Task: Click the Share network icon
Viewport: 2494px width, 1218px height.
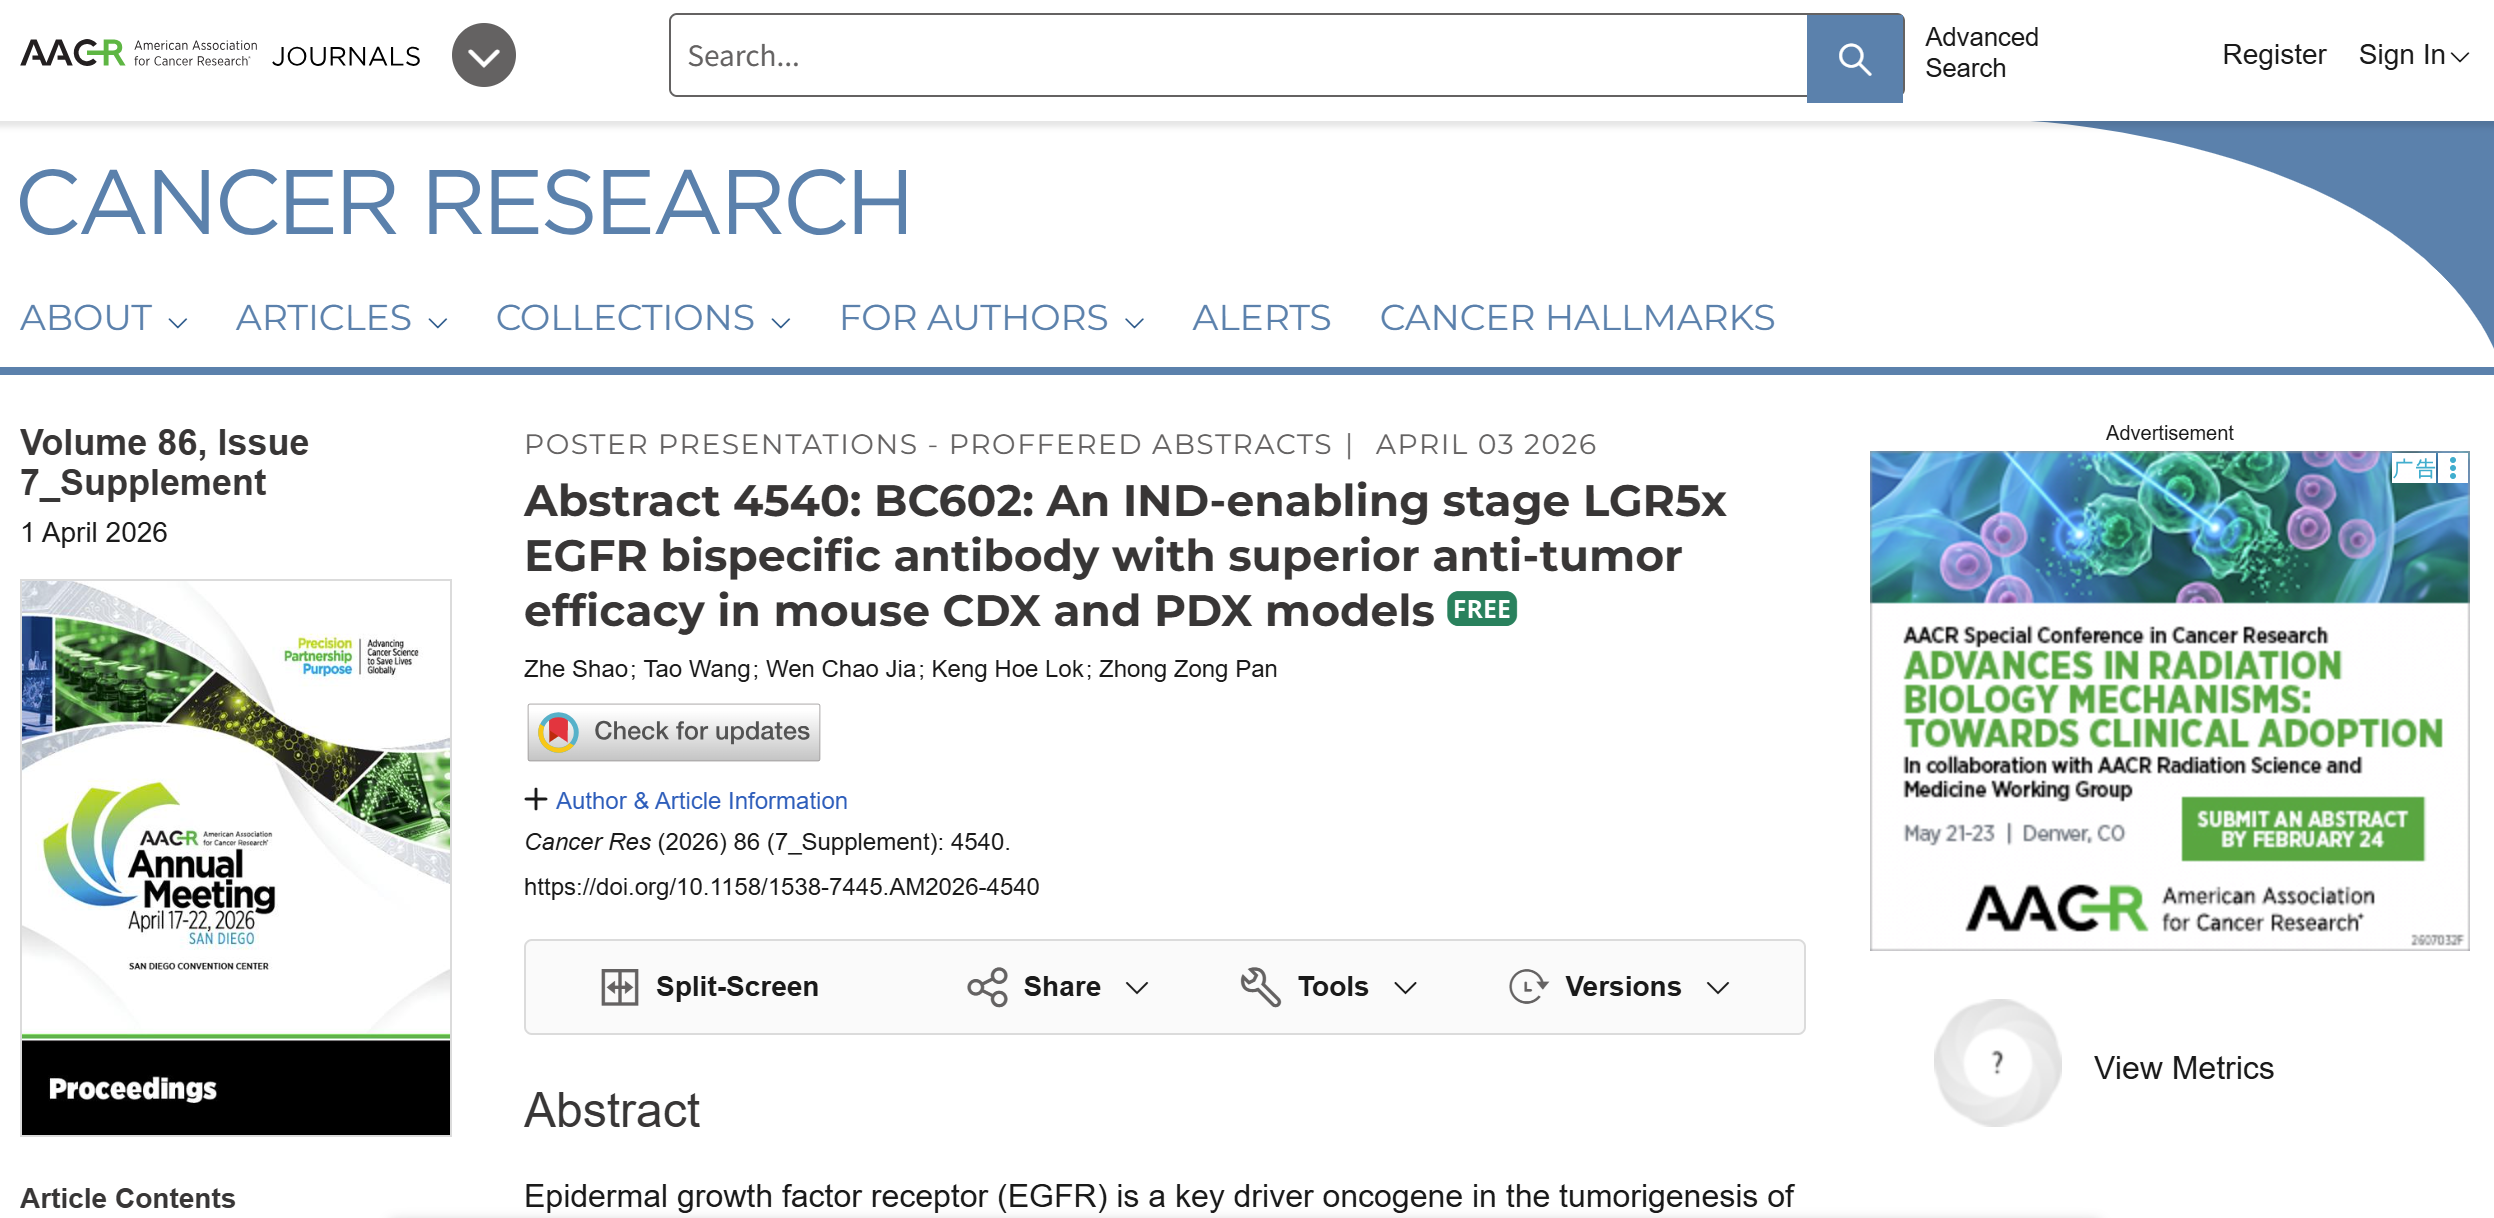Action: pyautogui.click(x=987, y=987)
